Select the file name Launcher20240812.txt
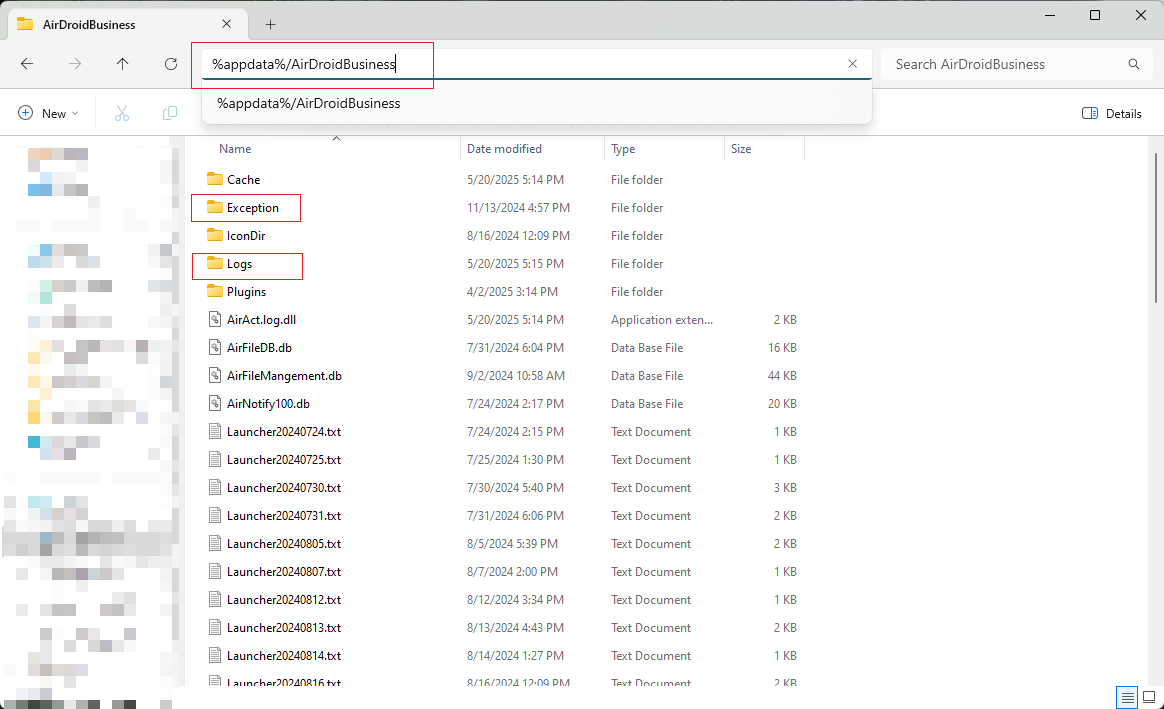Screen dimensions: 1164x709 284,600
